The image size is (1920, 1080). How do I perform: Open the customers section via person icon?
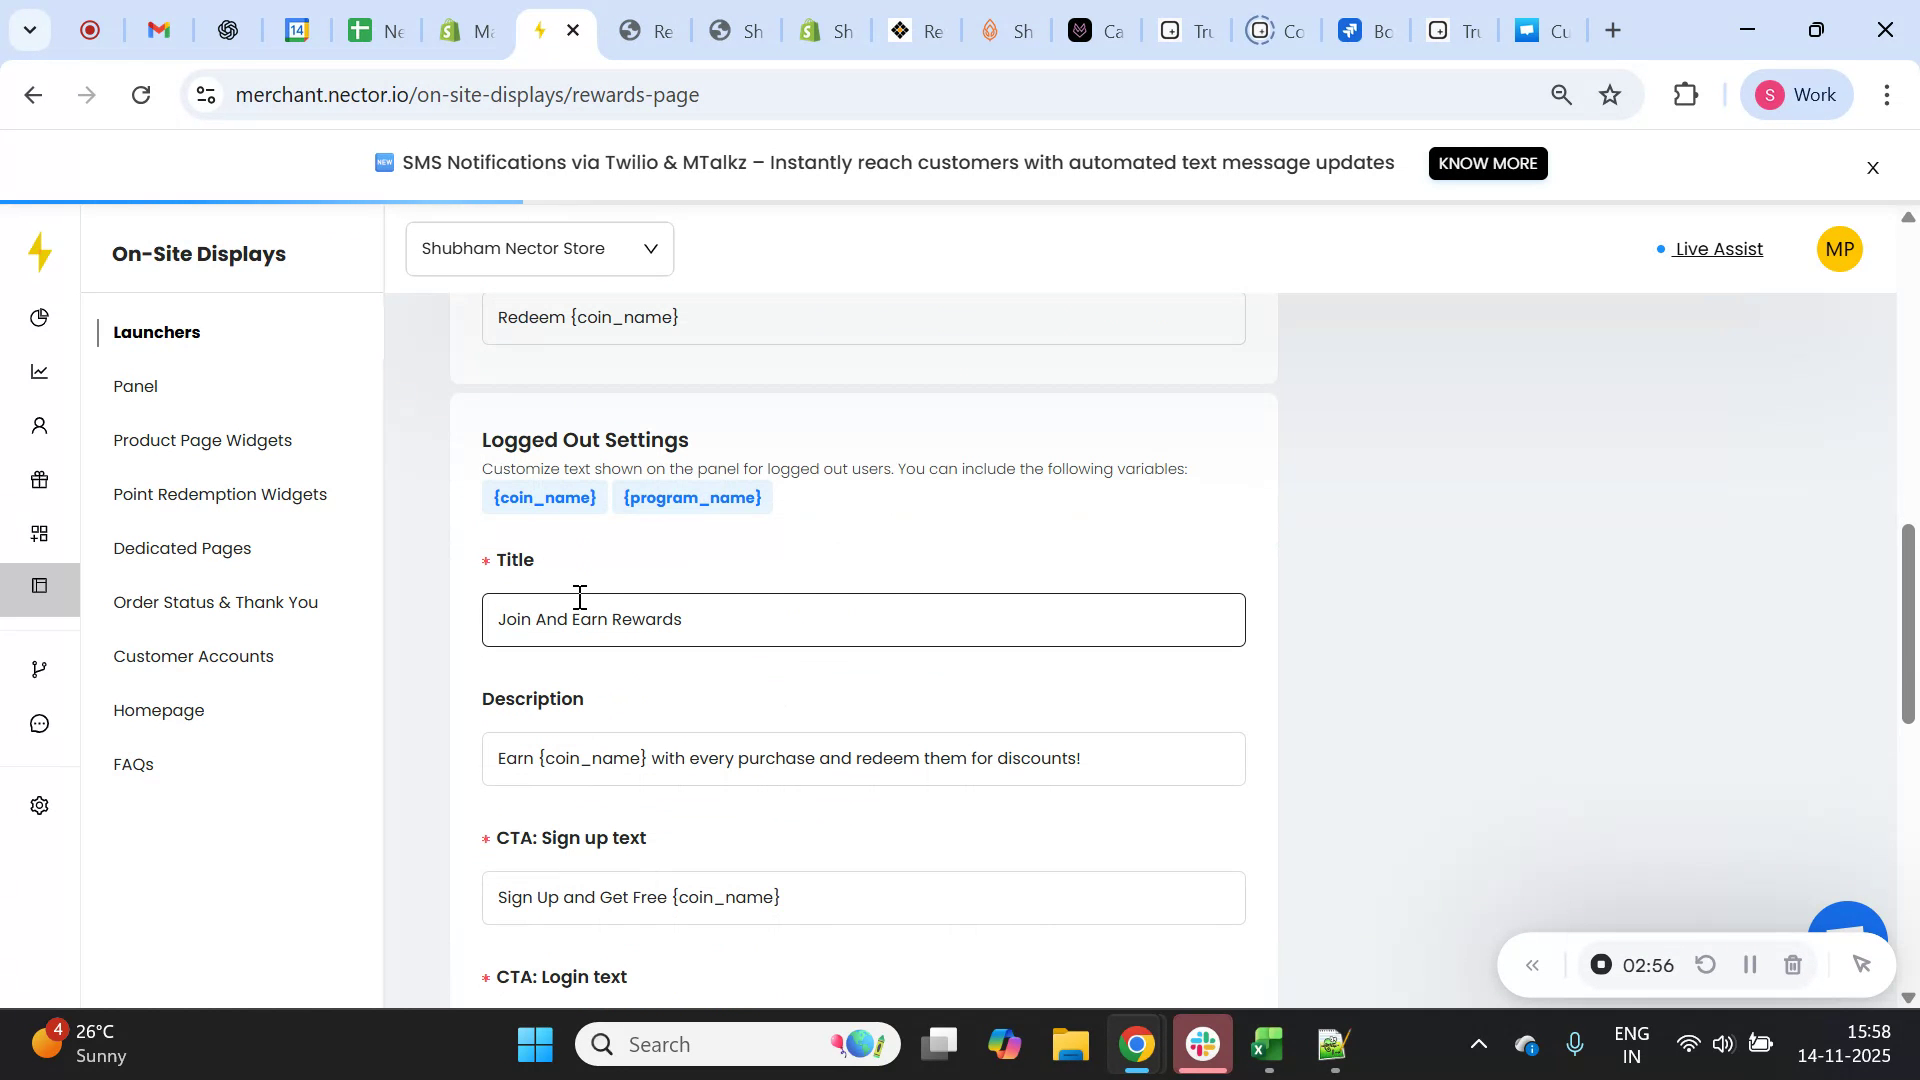coord(40,425)
